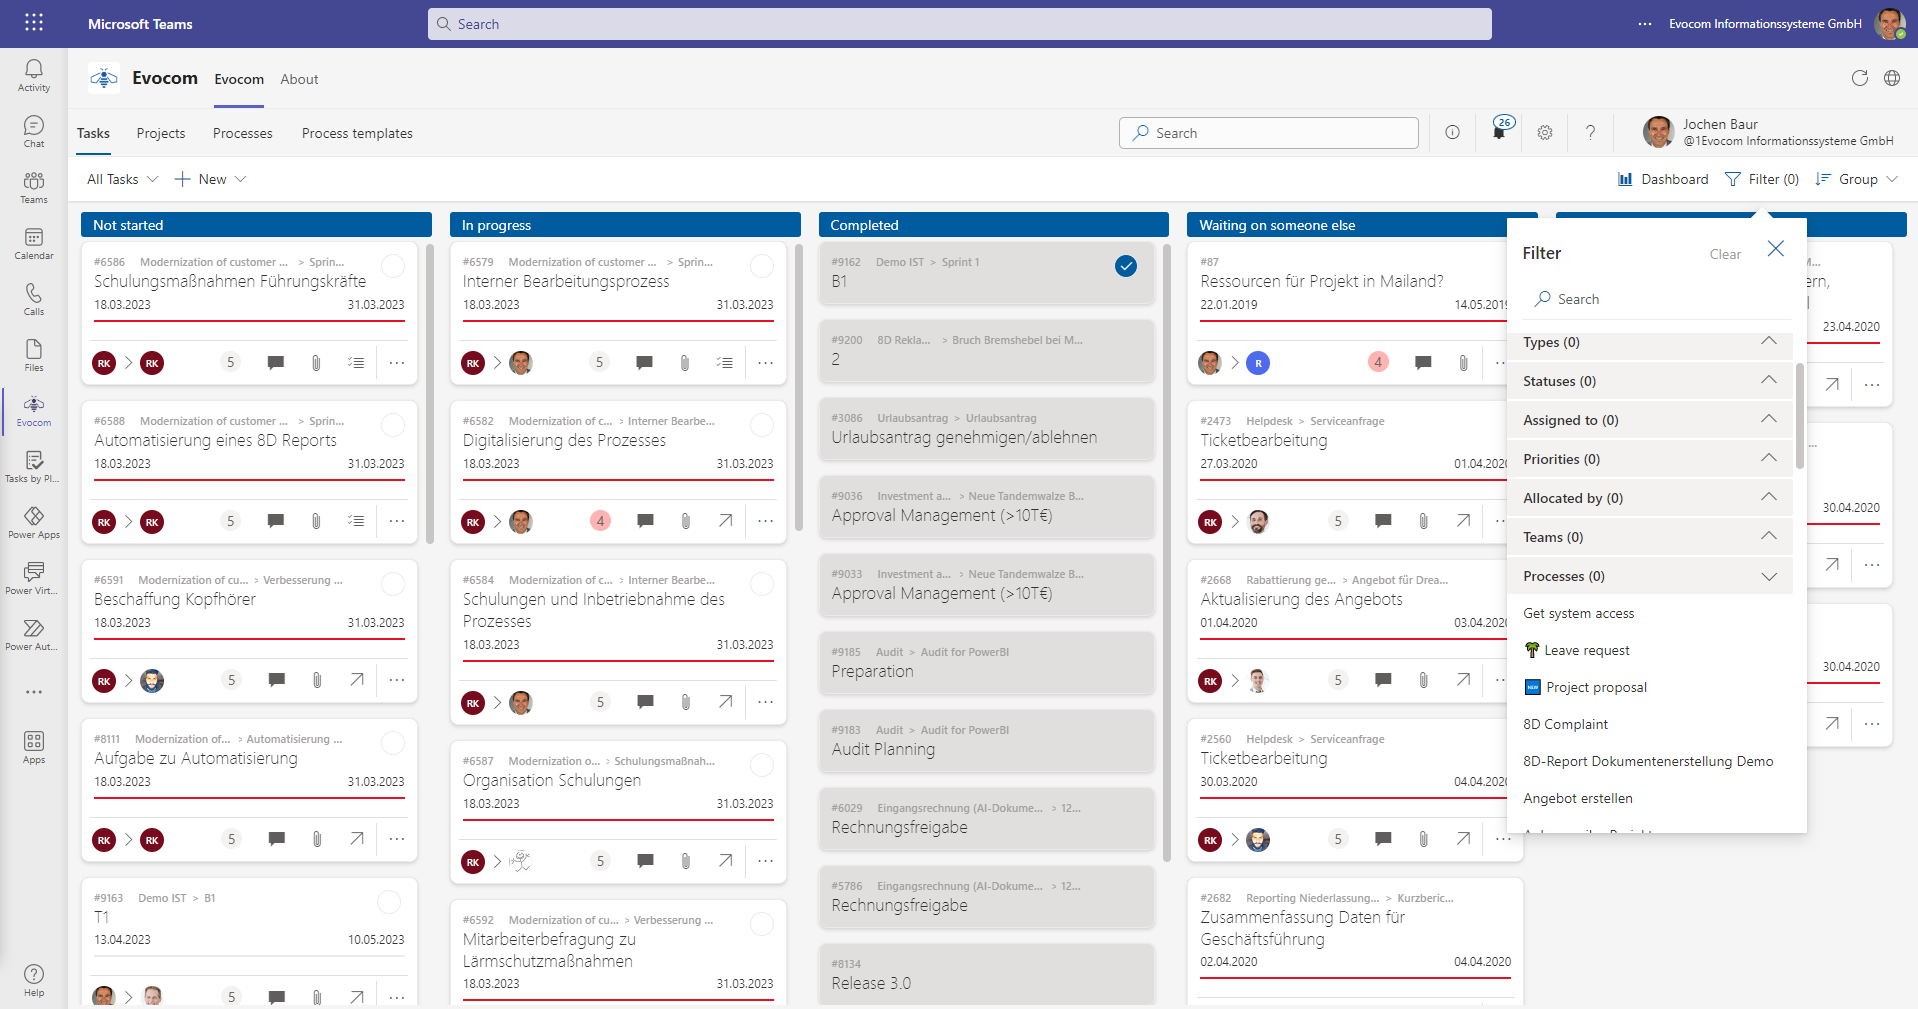Open the All Tasks dropdown
The width and height of the screenshot is (1918, 1009).
coord(119,179)
